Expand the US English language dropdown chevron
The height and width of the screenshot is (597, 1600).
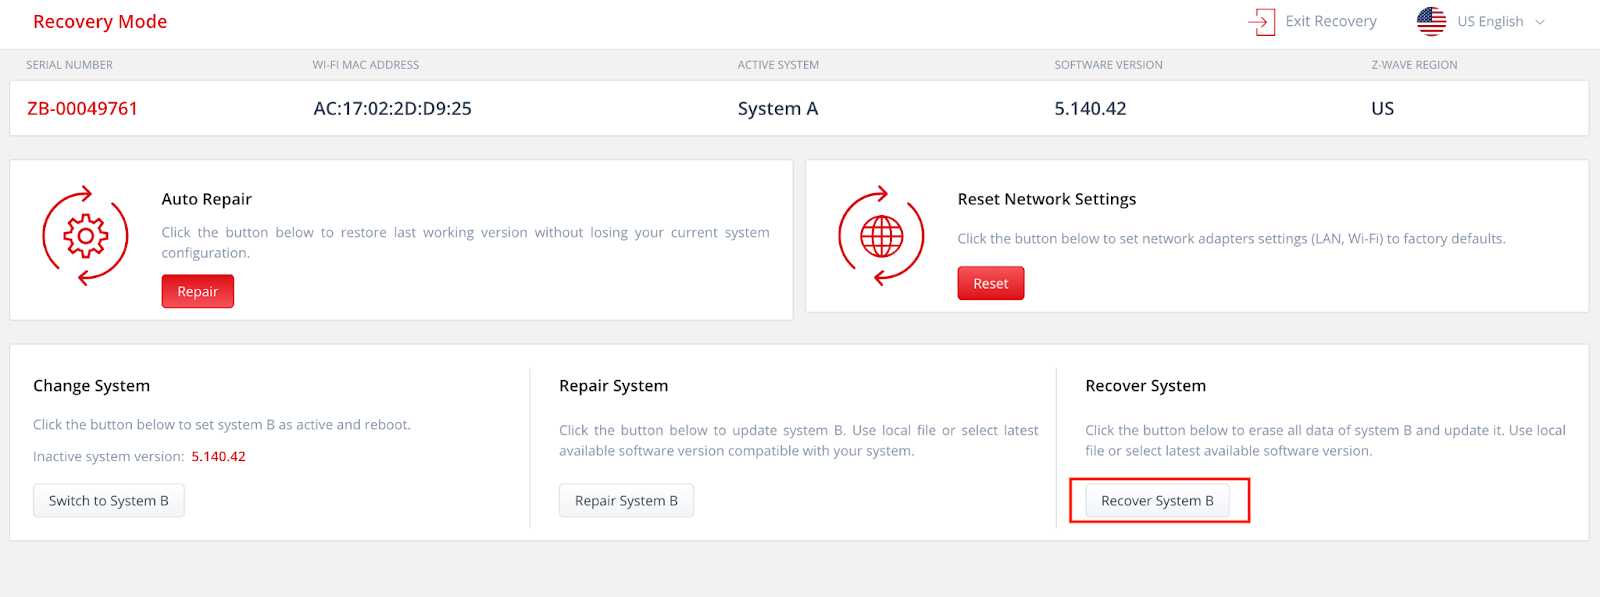click(x=1540, y=22)
